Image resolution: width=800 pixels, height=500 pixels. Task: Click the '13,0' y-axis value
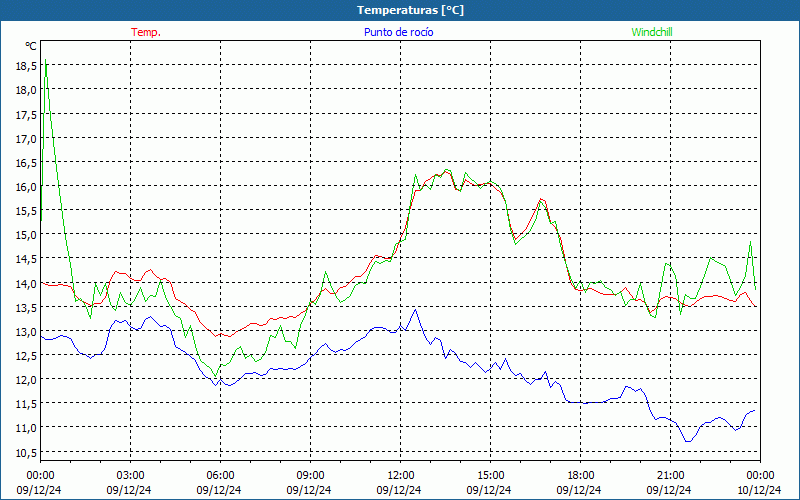(26, 332)
